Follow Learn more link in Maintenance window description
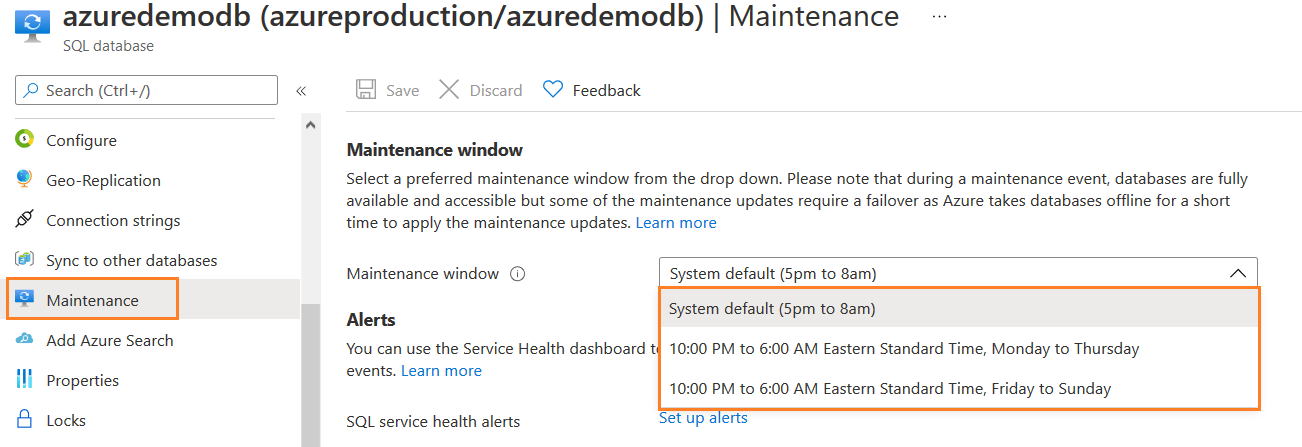1302x447 pixels. click(676, 223)
